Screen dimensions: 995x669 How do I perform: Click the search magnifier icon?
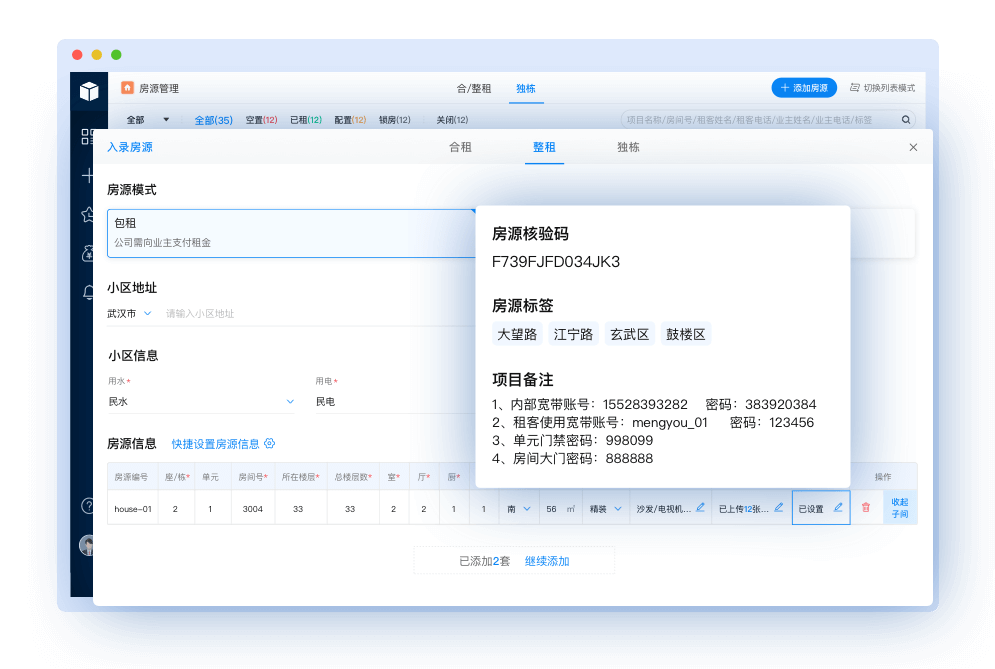(x=906, y=119)
